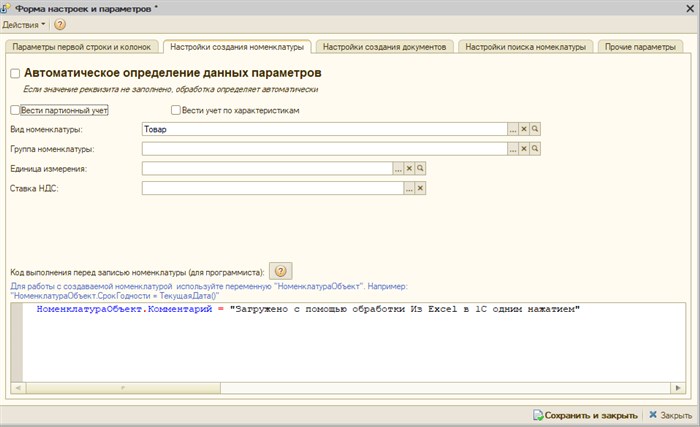Click the Ставка НДС input field

[272, 188]
